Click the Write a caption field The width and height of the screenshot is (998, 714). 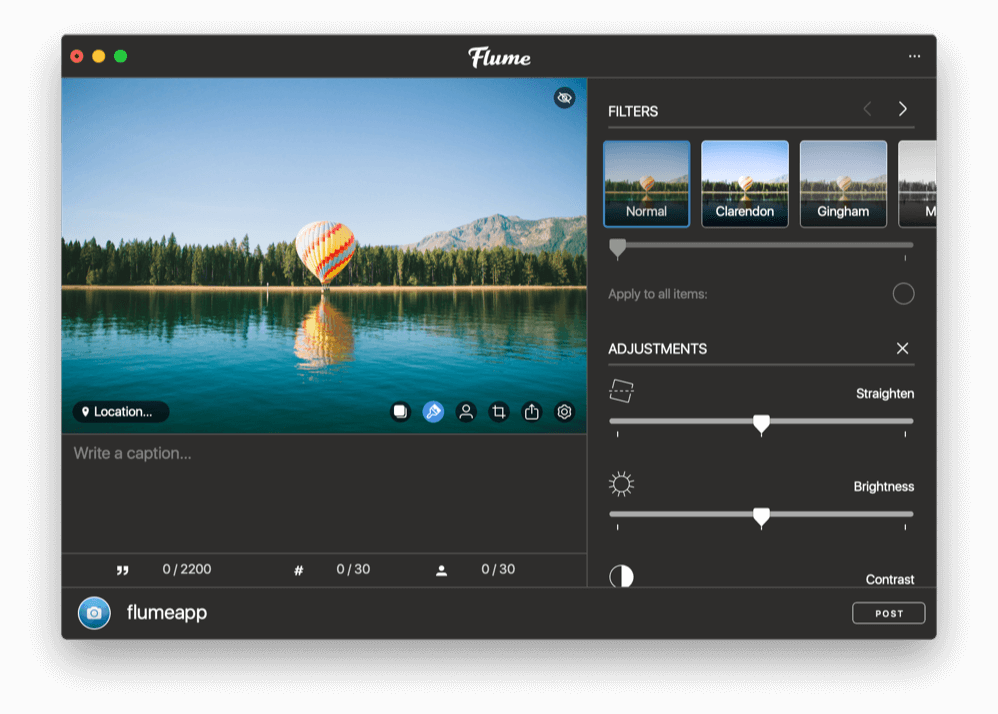(x=324, y=493)
